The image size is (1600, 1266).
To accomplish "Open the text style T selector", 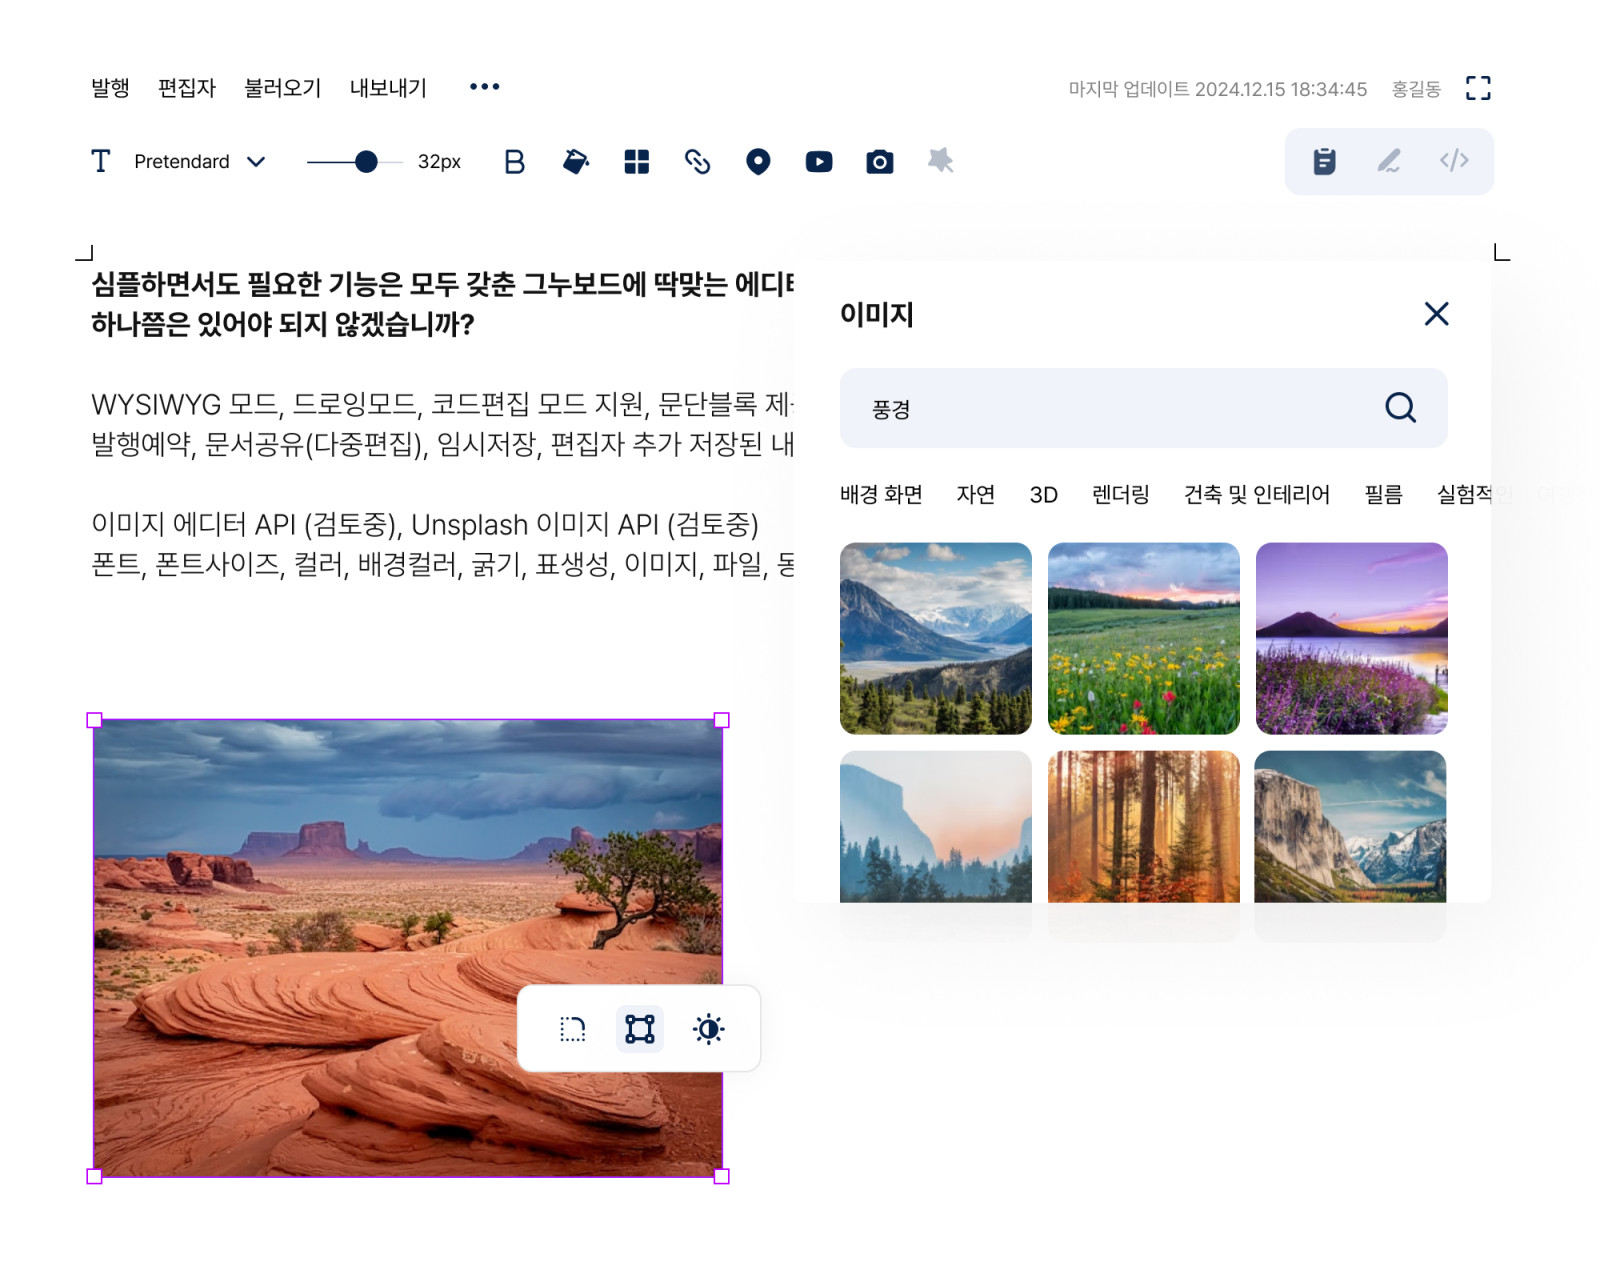I will click(x=101, y=162).
